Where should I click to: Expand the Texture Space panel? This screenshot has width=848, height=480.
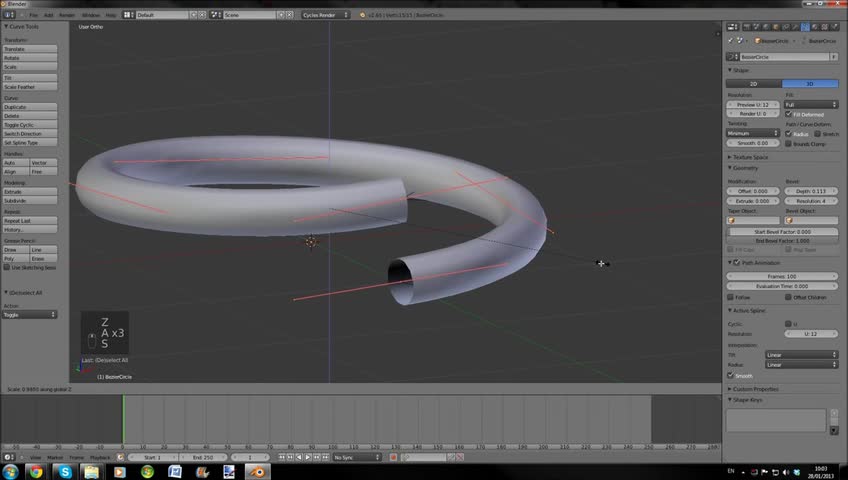(x=748, y=157)
